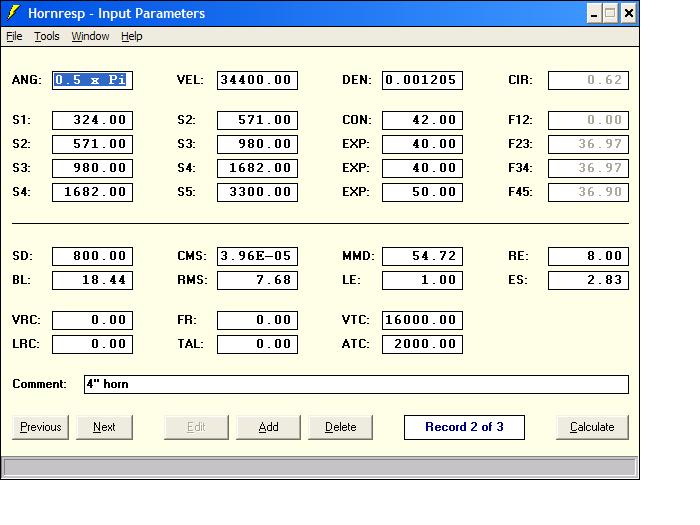Select the RMS field showing 7.68
700x525 pixels.
pos(257,280)
